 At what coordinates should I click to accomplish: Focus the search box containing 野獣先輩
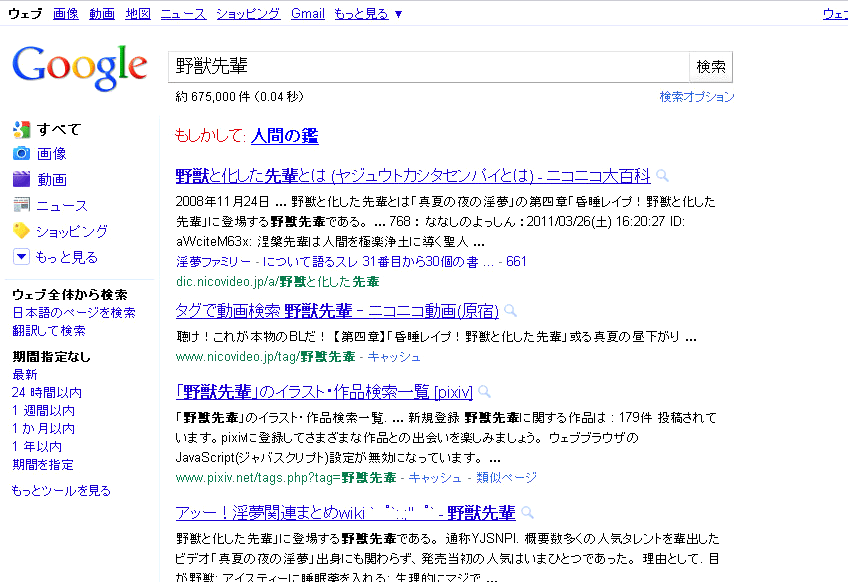429,67
